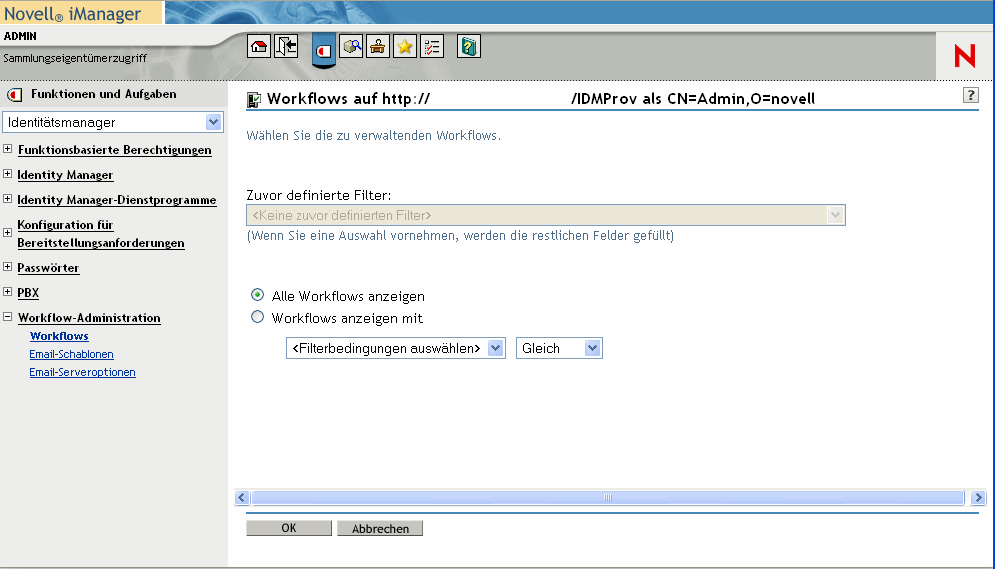This screenshot has width=995, height=569.
Task: Click Sammlungseigentümerzugriff text
Action: (75, 58)
